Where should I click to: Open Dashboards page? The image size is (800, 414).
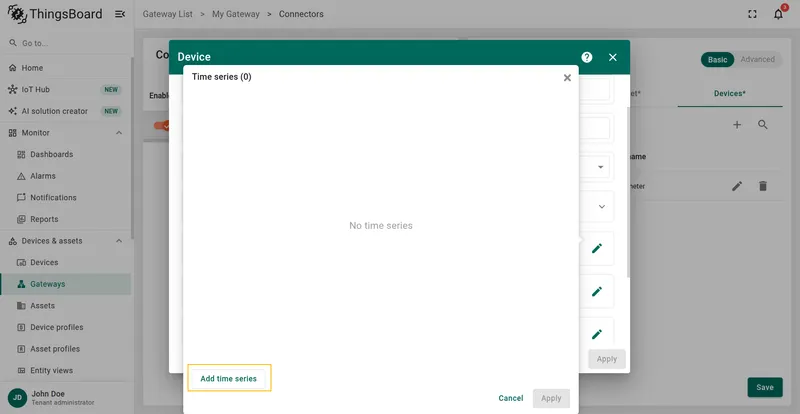coord(65,154)
